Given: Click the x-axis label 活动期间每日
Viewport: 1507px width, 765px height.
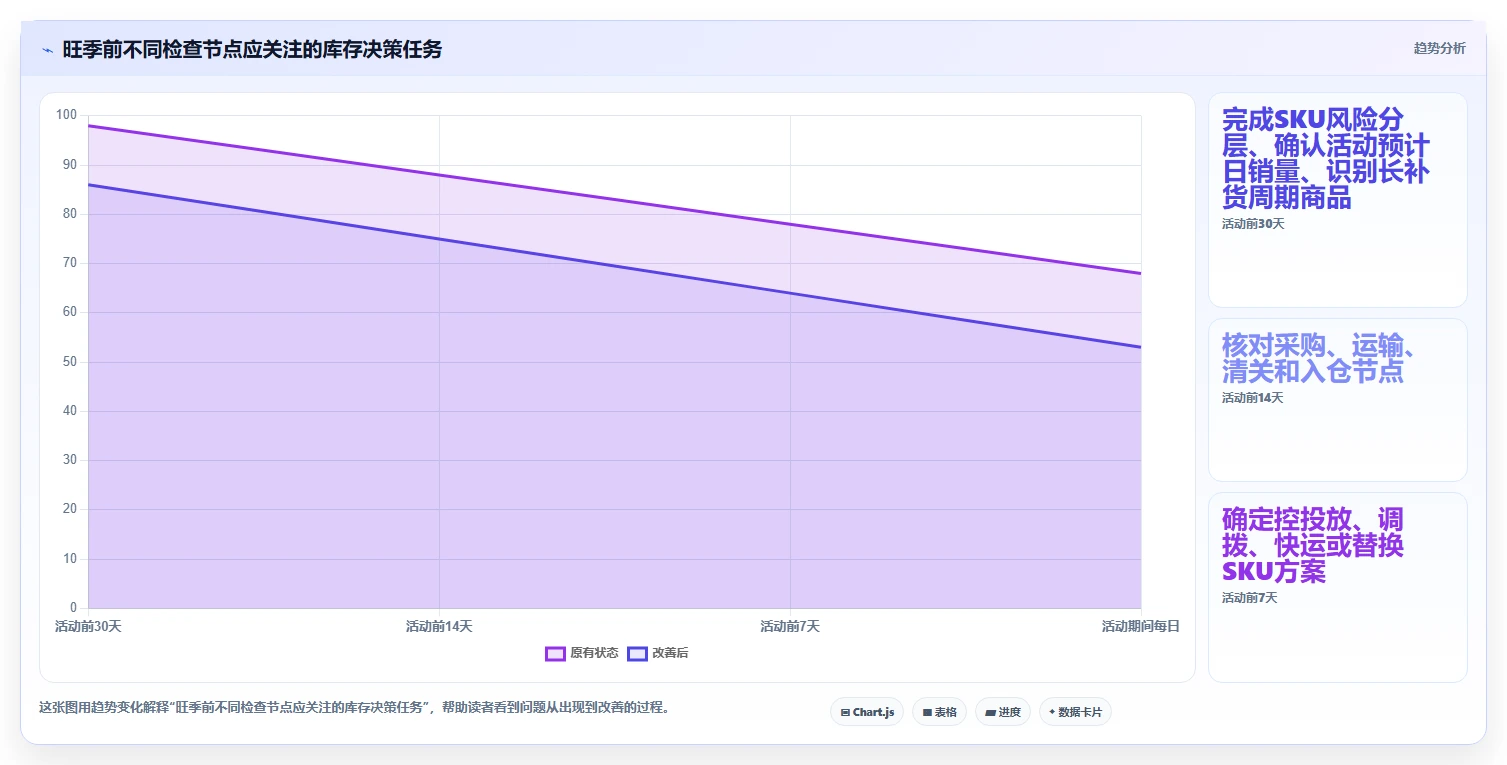Looking at the screenshot, I should [1141, 626].
